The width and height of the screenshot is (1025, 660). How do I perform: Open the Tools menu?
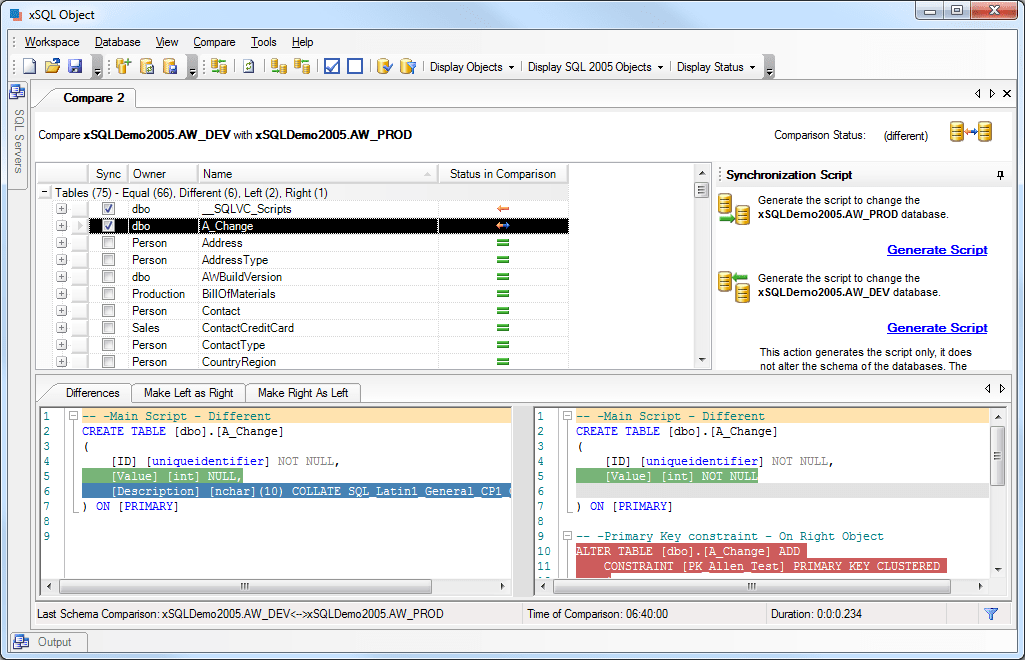pyautogui.click(x=263, y=42)
